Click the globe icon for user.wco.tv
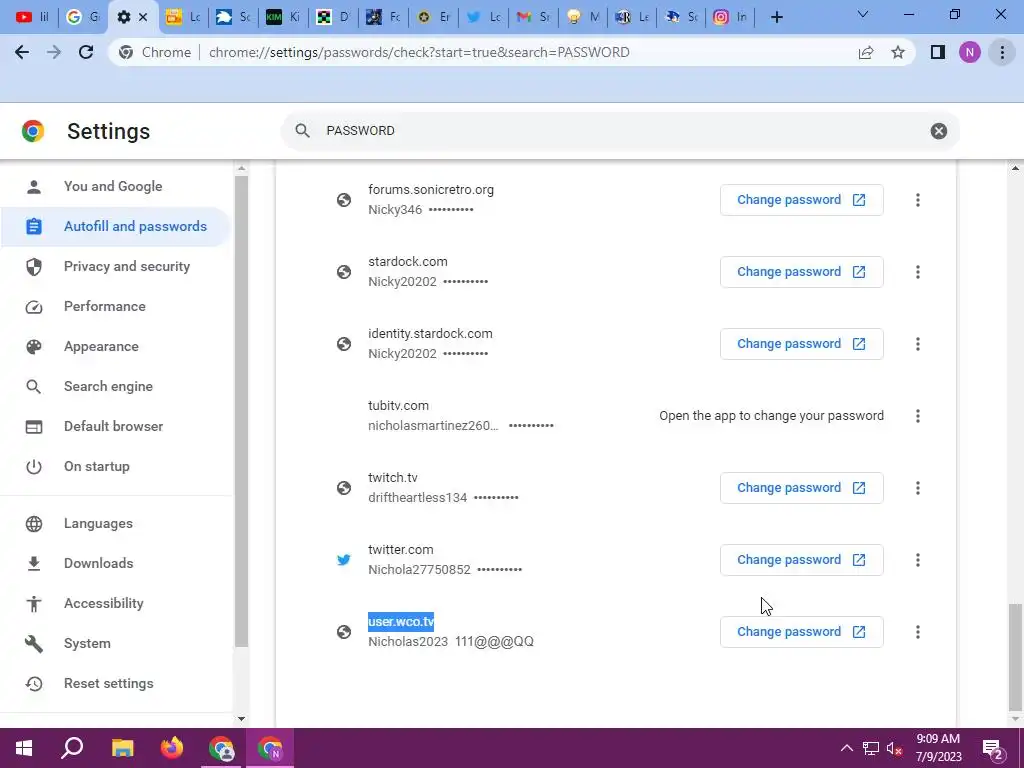Image resolution: width=1024 pixels, height=768 pixels. [344, 632]
